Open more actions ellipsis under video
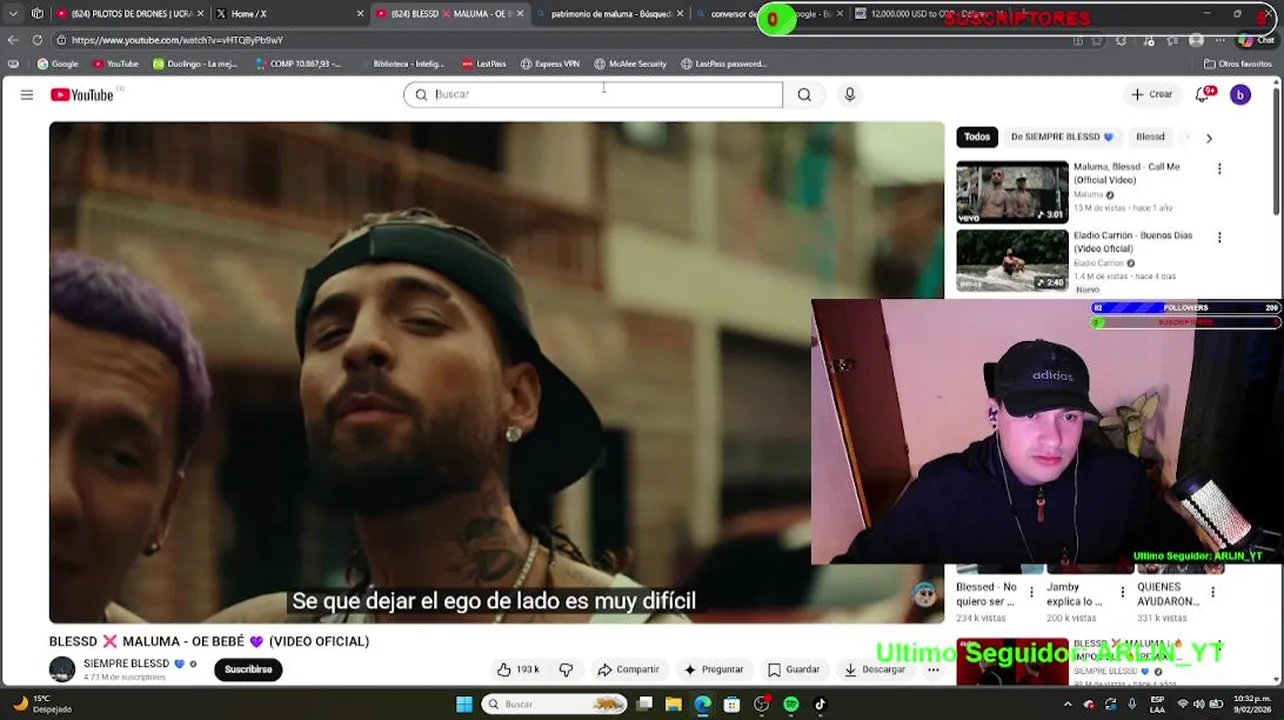The width and height of the screenshot is (1284, 720). tap(933, 669)
